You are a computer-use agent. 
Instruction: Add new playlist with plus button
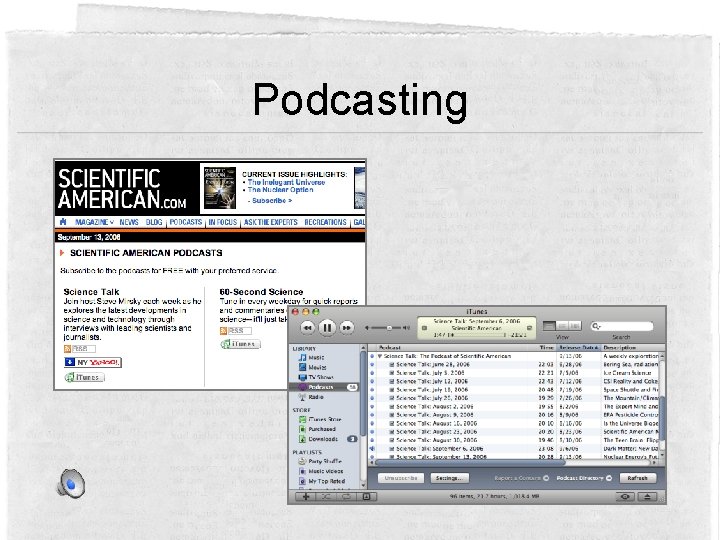click(306, 496)
